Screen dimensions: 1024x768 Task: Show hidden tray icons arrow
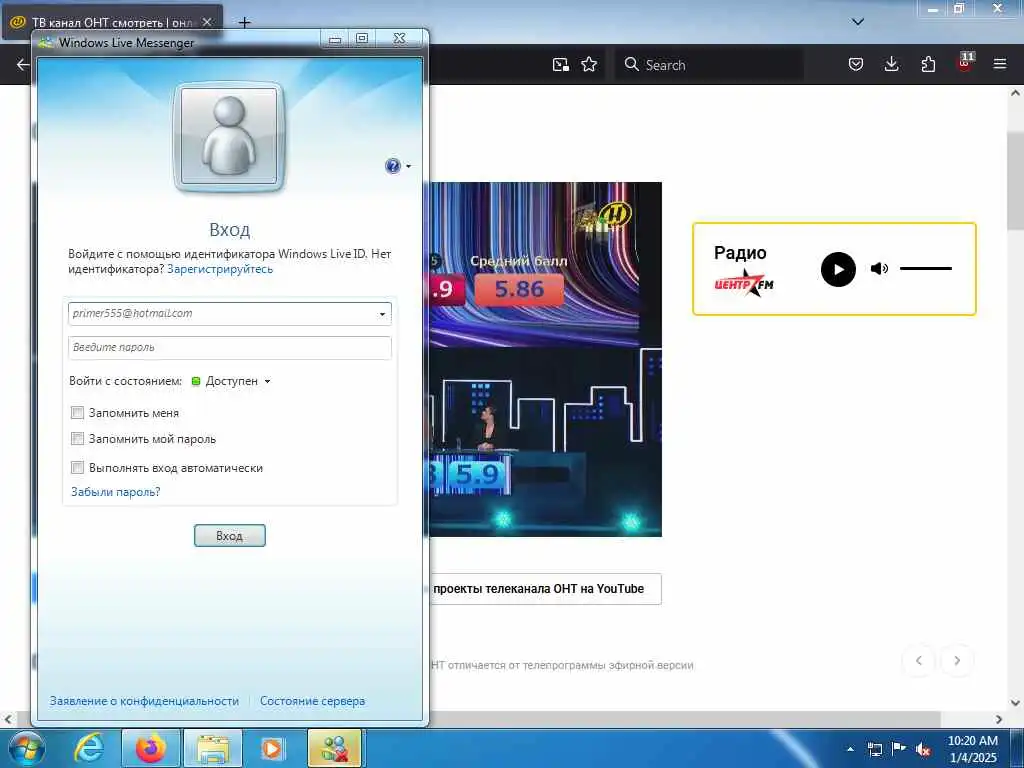[x=850, y=749]
